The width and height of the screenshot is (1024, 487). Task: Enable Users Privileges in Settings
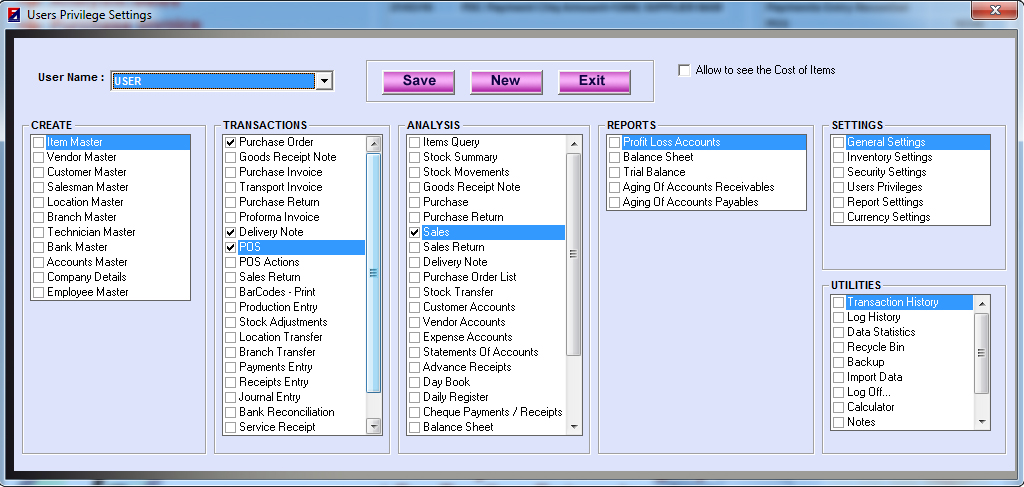pos(839,187)
